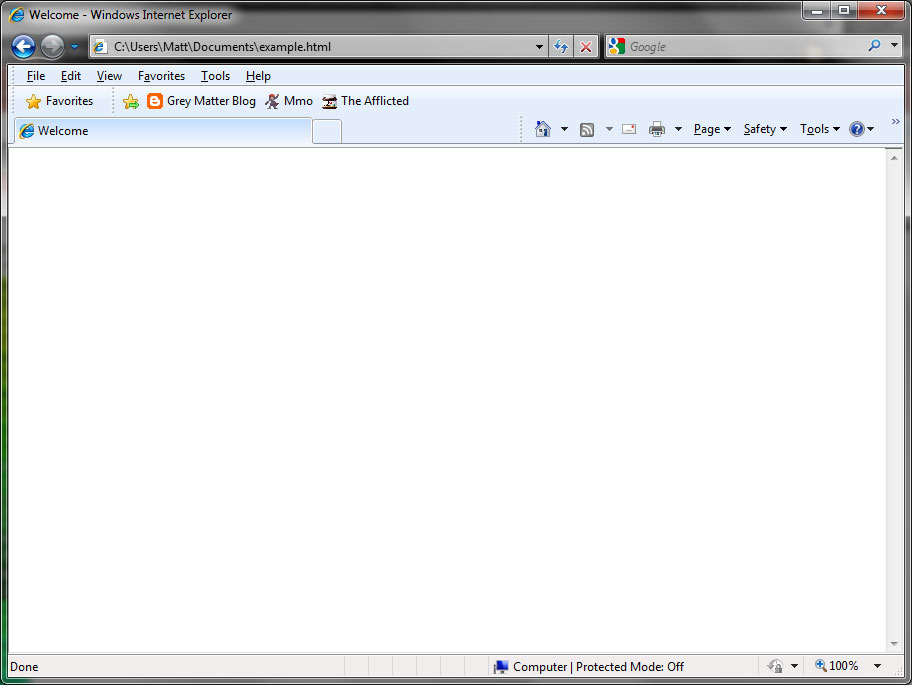Click the 100% zoom level button
This screenshot has width=912, height=685.
pyautogui.click(x=836, y=666)
